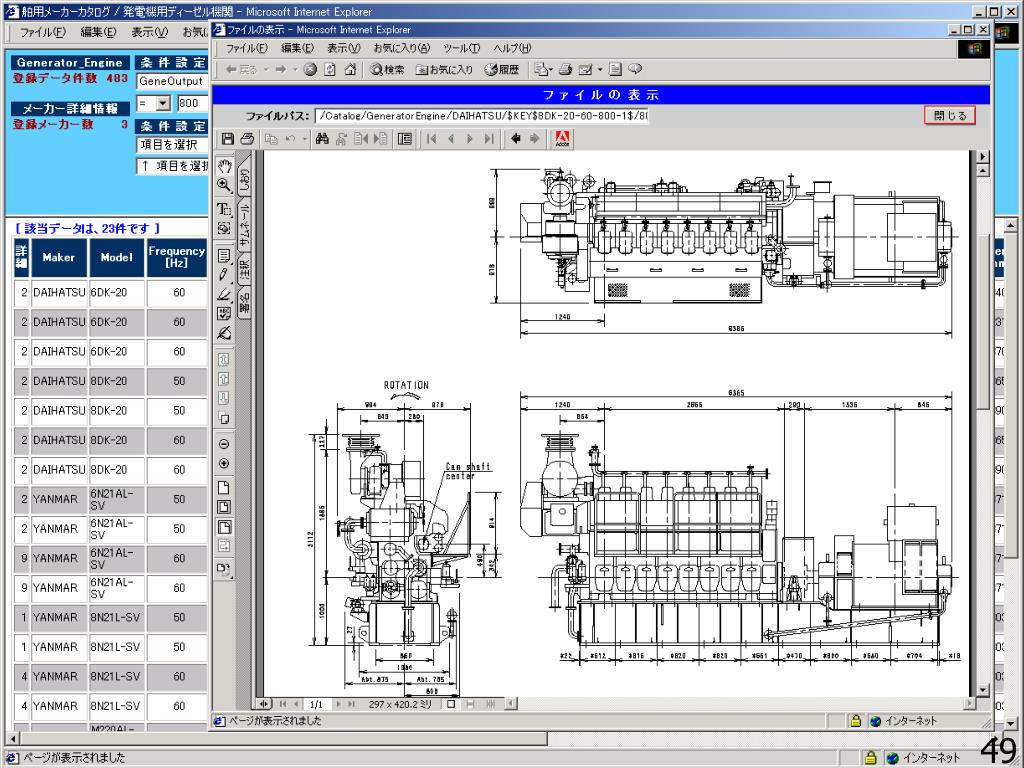1024x768 pixels.
Task: Click the page number box showing 1/1
Action: click(316, 705)
